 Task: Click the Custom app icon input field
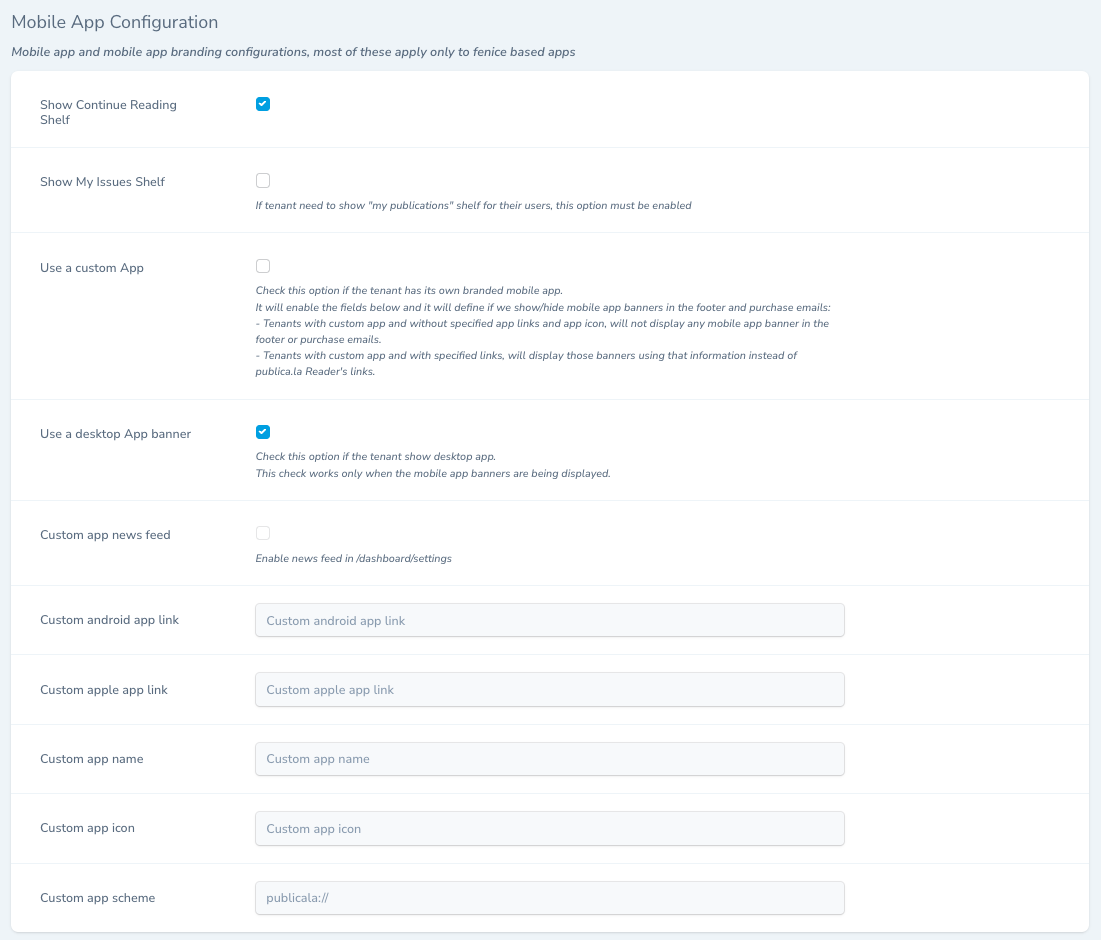click(x=549, y=828)
